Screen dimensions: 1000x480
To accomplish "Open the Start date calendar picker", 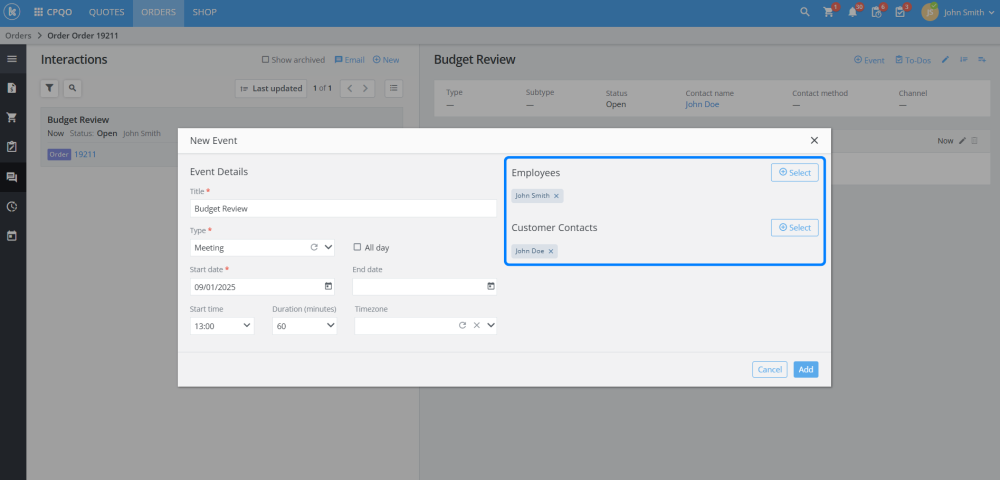I will tap(328, 286).
